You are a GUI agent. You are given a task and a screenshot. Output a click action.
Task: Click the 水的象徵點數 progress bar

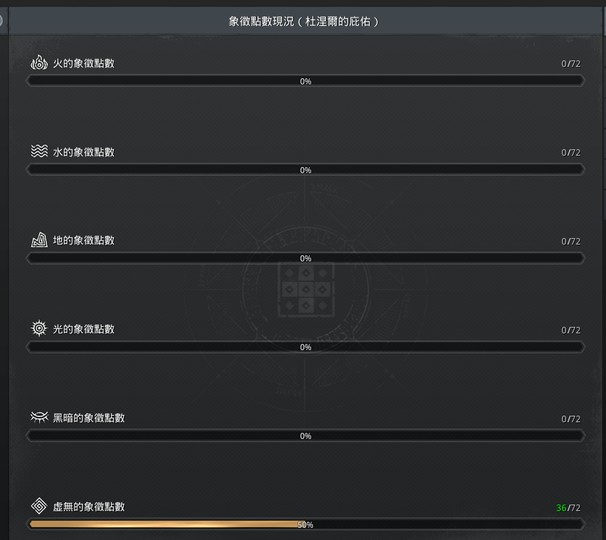pyautogui.click(x=305, y=170)
